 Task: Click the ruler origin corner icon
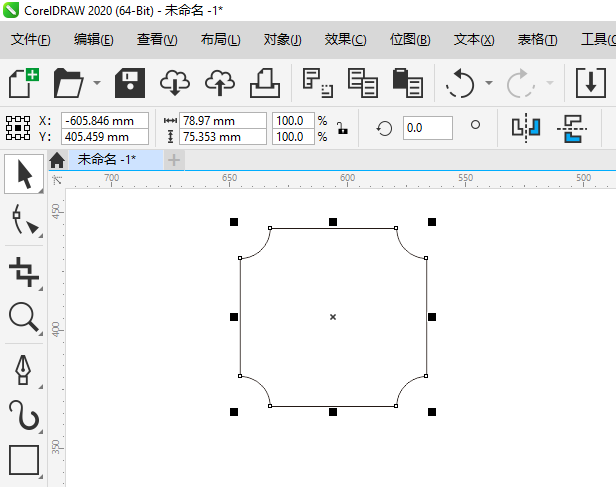point(57,180)
